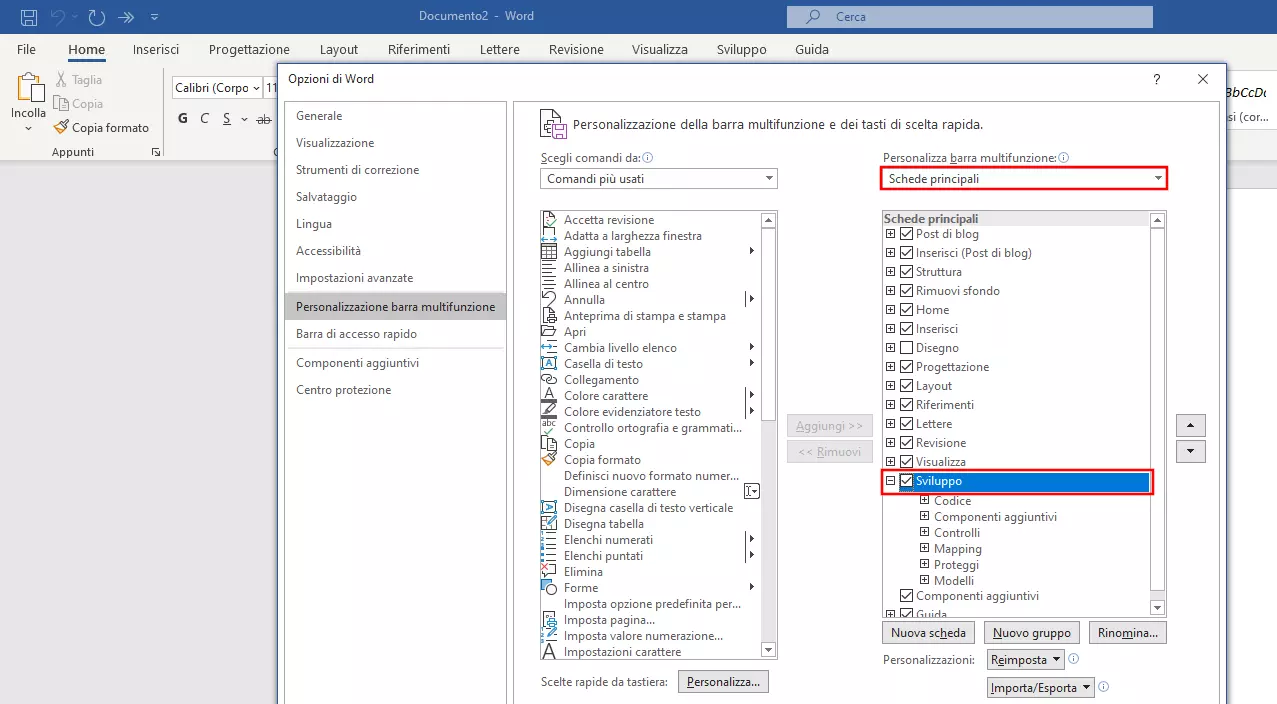The width and height of the screenshot is (1277, 704).
Task: Select Collegamento command icon
Action: [548, 379]
